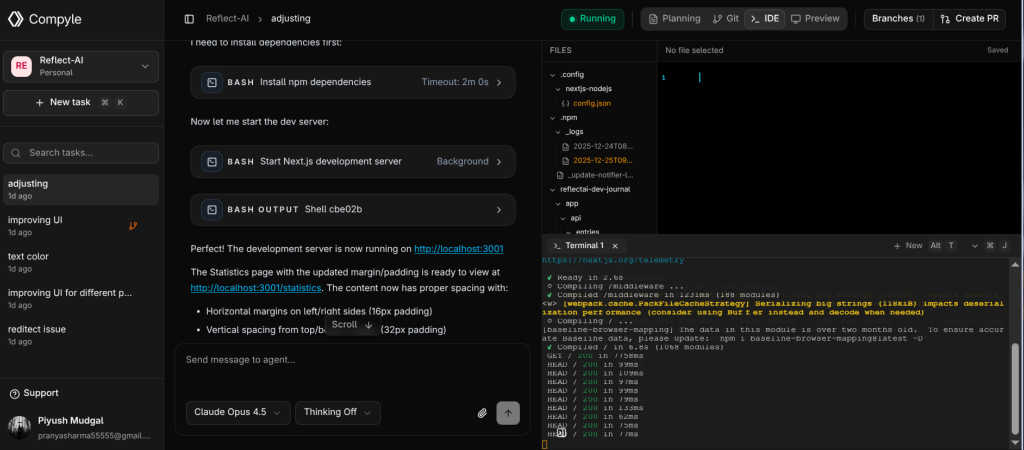Expand the Shell cbe02b output chevron

pos(499,210)
